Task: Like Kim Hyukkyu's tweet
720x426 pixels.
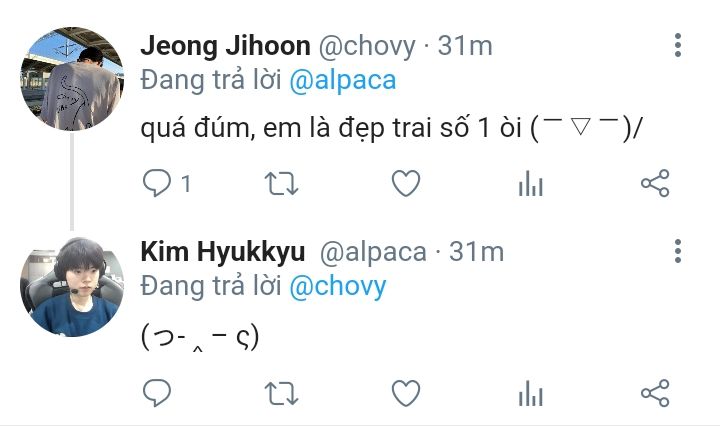Action: coord(406,393)
